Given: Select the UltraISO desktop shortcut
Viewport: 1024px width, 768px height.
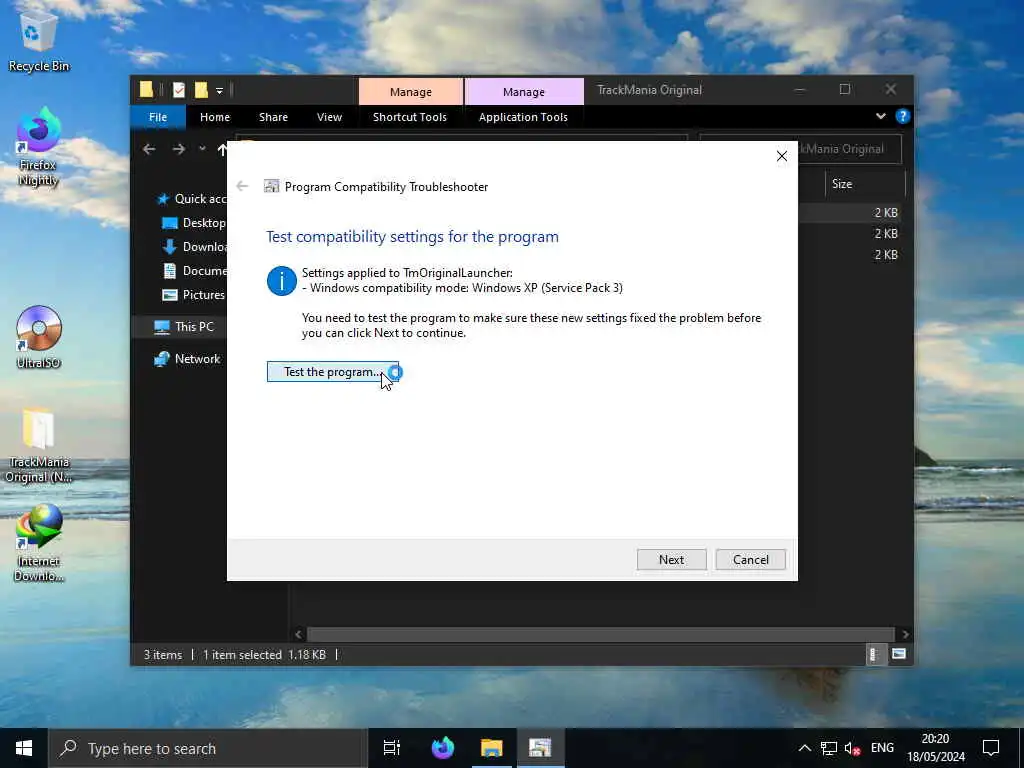Looking at the screenshot, I should tap(39, 337).
